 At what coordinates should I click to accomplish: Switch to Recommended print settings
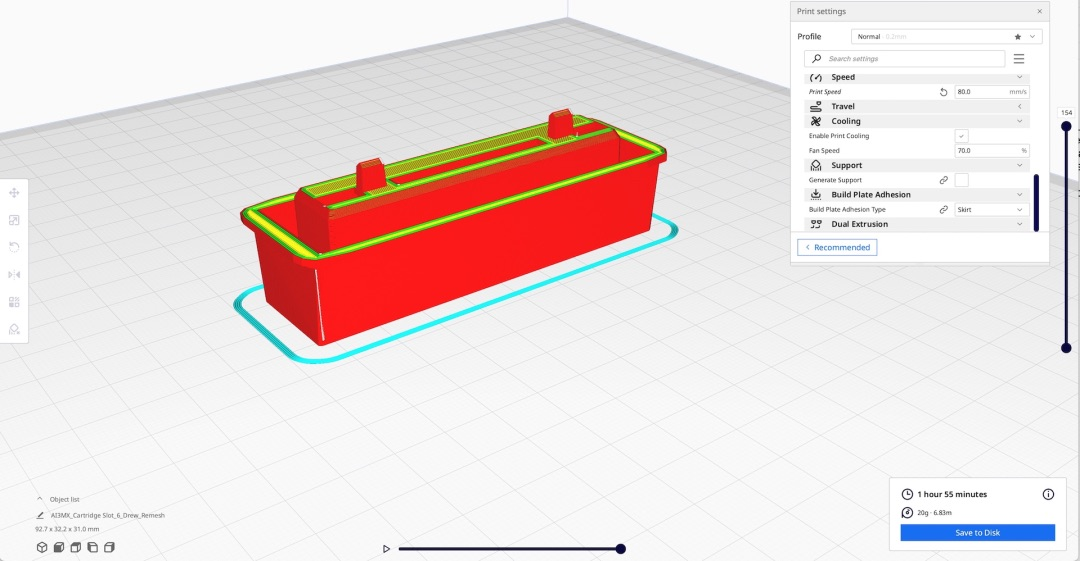point(837,247)
